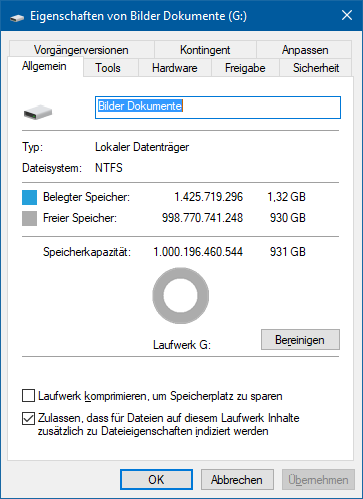
Task: Click the Bilder Dokumente name field
Action: [218, 107]
